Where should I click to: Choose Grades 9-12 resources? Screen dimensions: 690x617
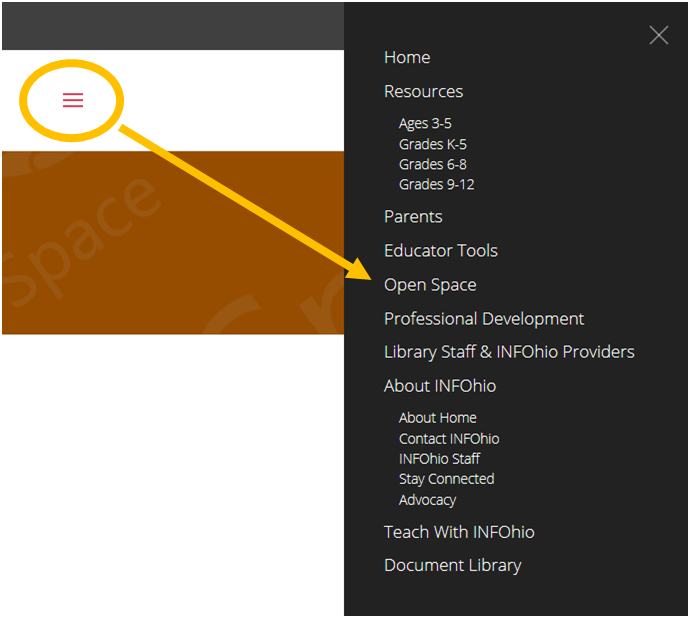click(x=437, y=184)
